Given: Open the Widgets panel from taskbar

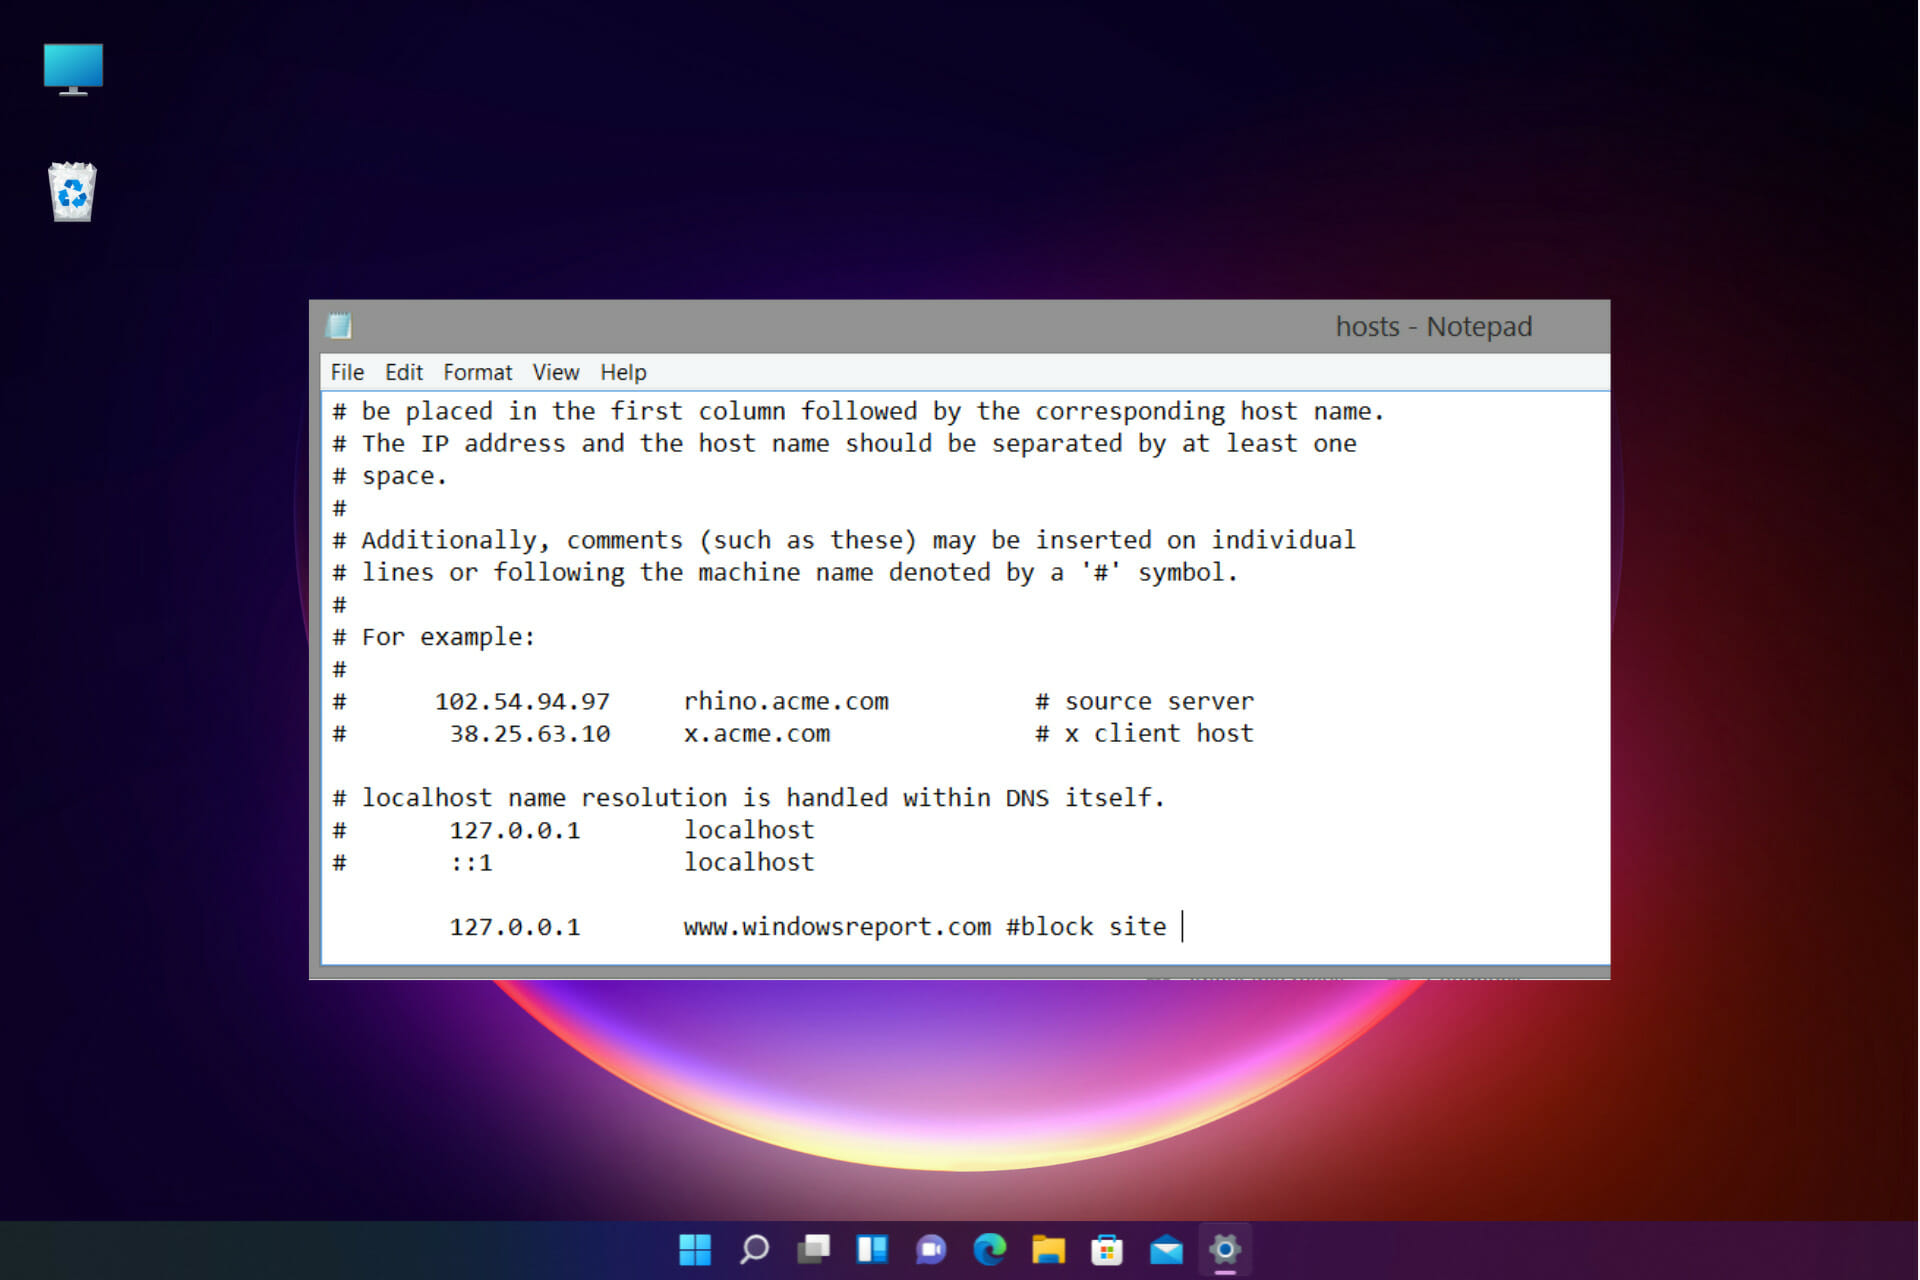Looking at the screenshot, I should (x=872, y=1249).
